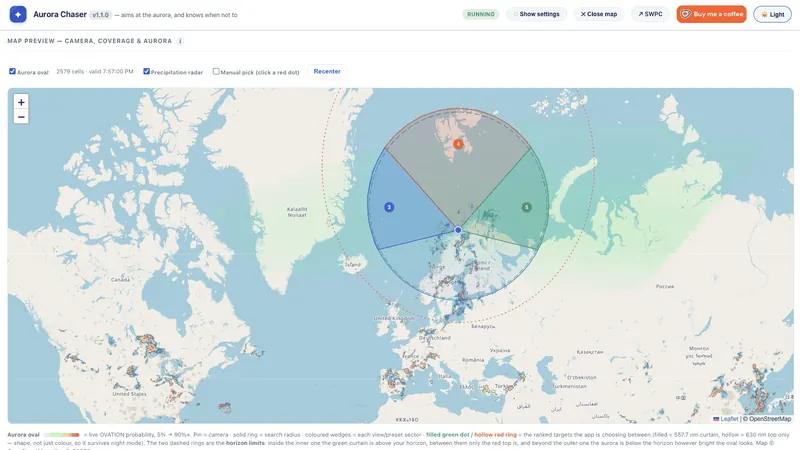Image resolution: width=800 pixels, height=450 pixels.
Task: Click the v1.1.0 version badge
Action: [101, 15]
